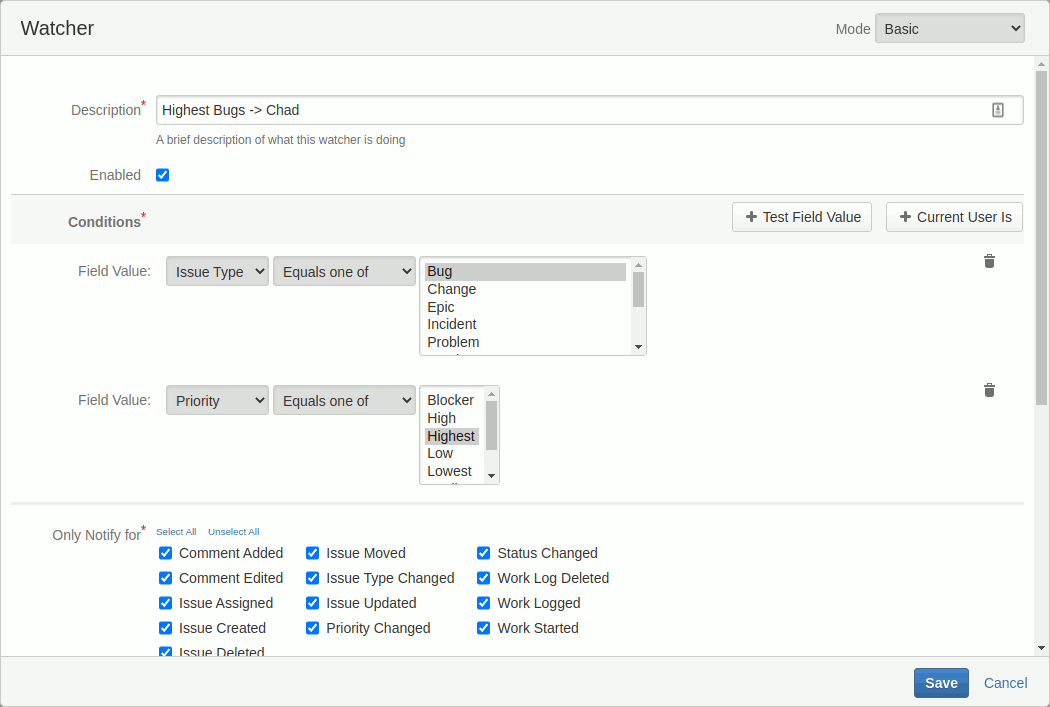Image resolution: width=1050 pixels, height=707 pixels.
Task: Delete the Priority condition row
Action: tap(989, 390)
